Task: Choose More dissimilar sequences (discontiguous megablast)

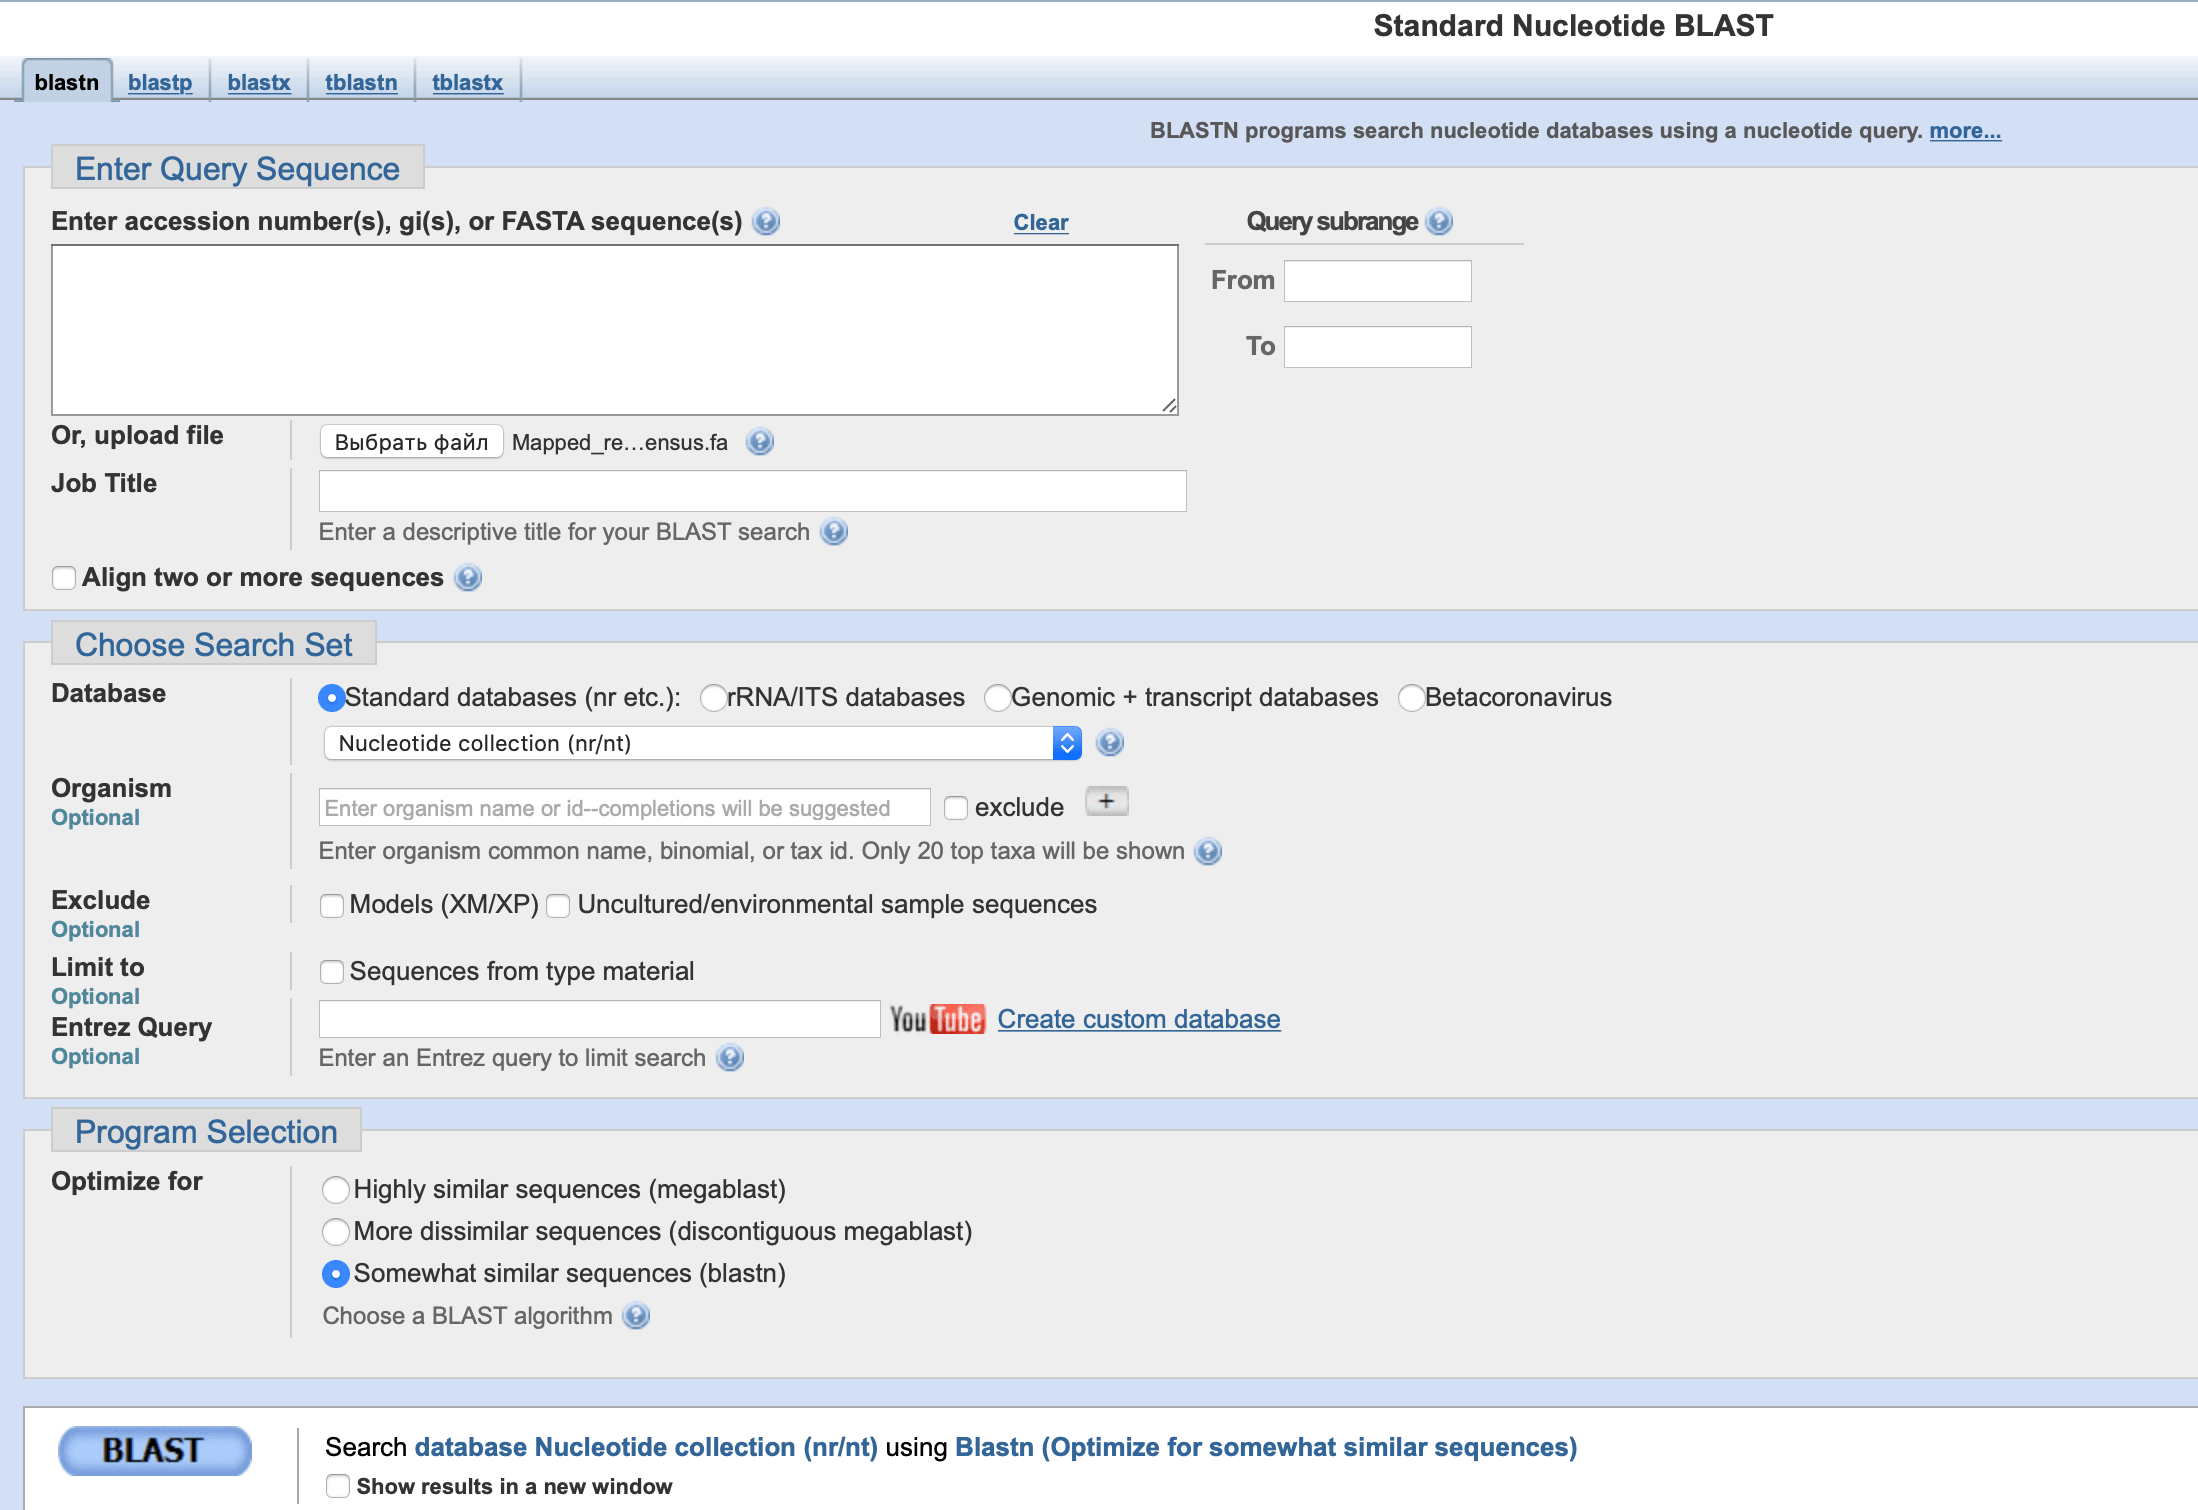Action: [336, 1232]
